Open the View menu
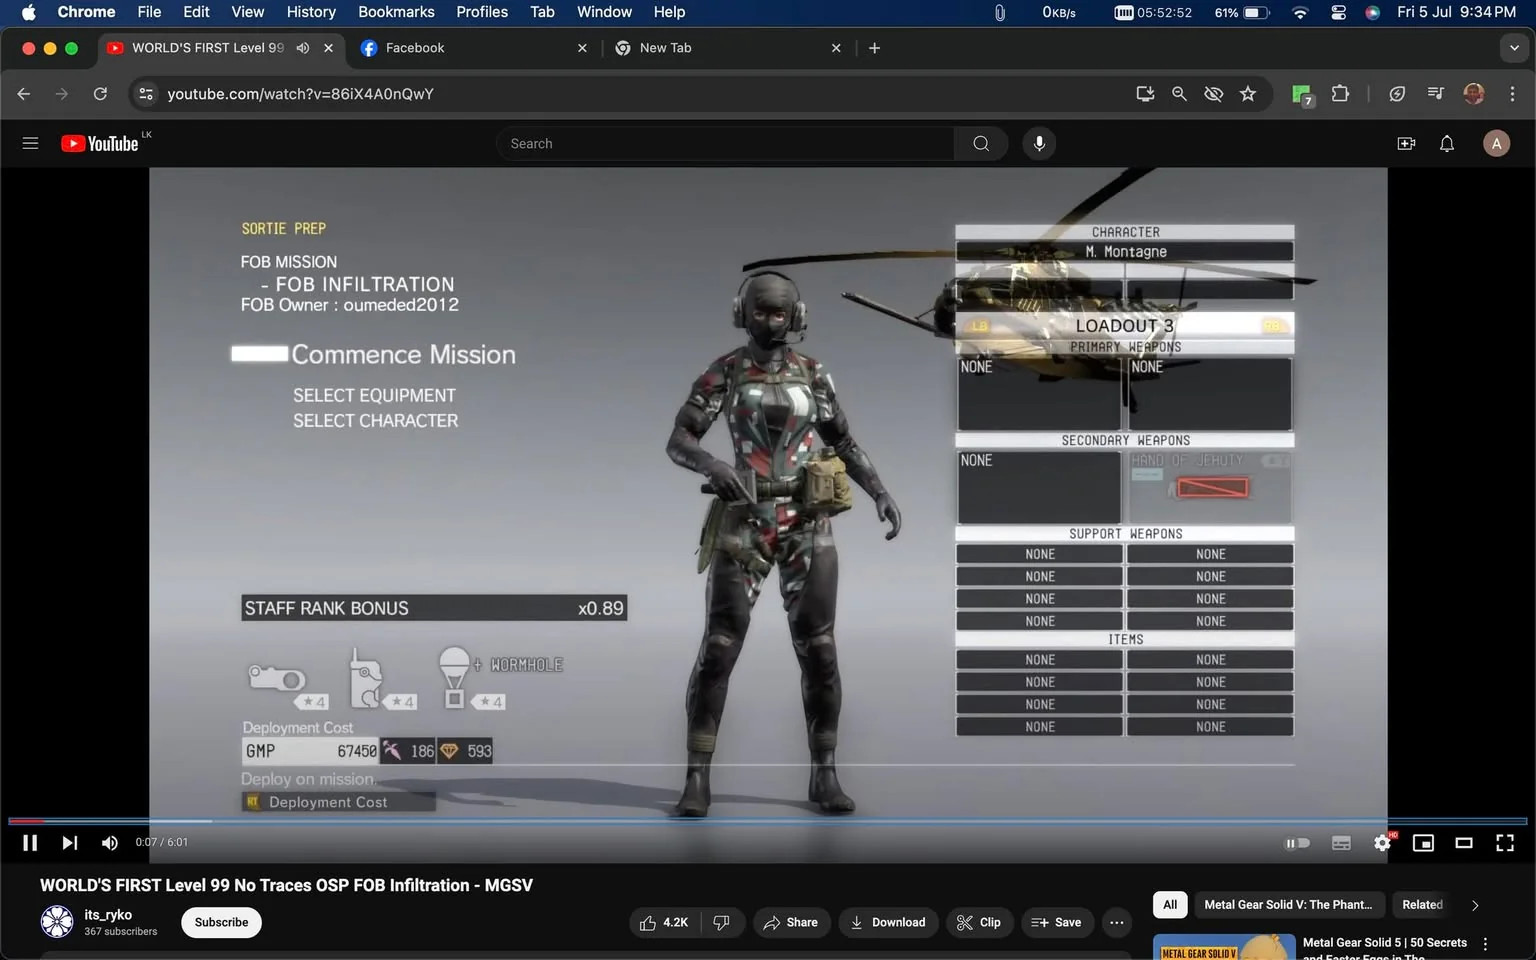The width and height of the screenshot is (1536, 960). pos(247,12)
